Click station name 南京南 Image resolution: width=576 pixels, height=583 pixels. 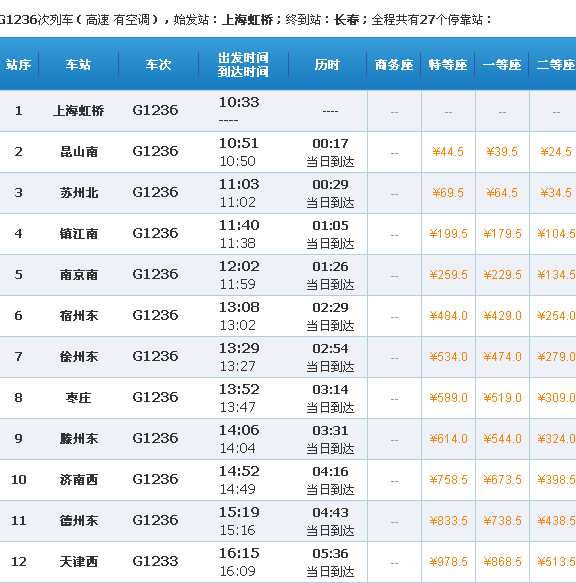(79, 274)
